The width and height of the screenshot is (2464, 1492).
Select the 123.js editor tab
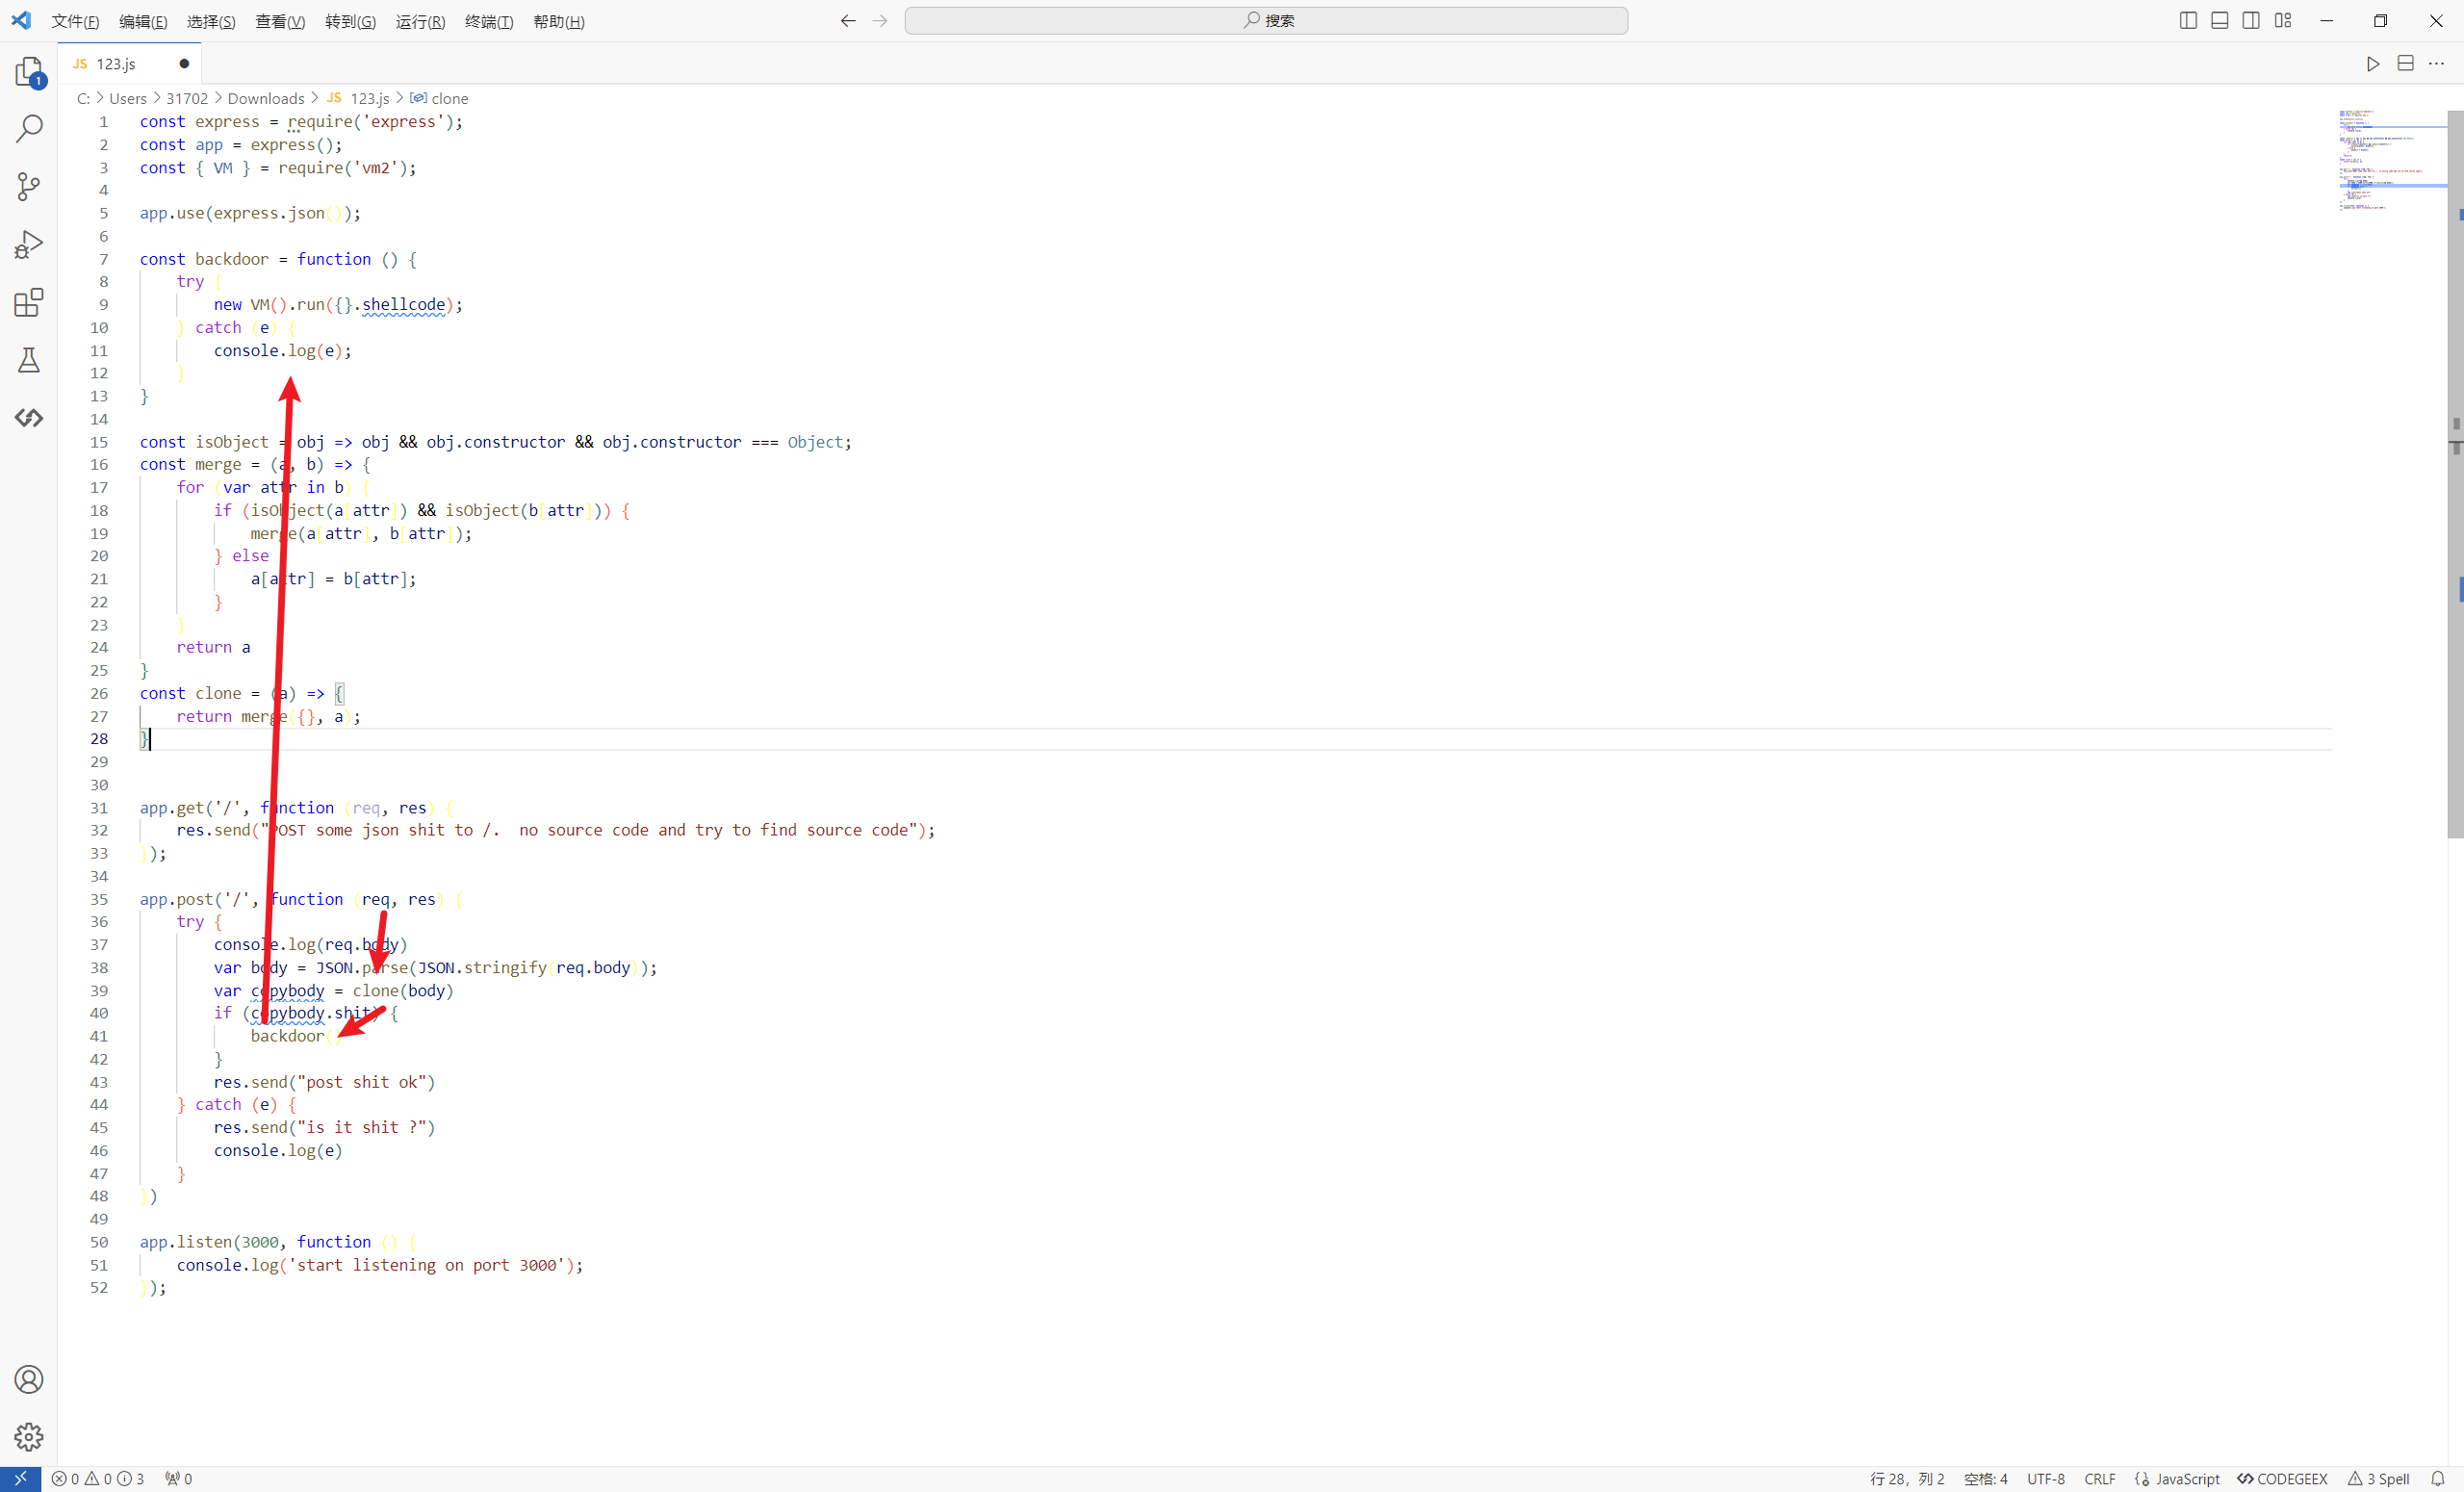point(116,64)
